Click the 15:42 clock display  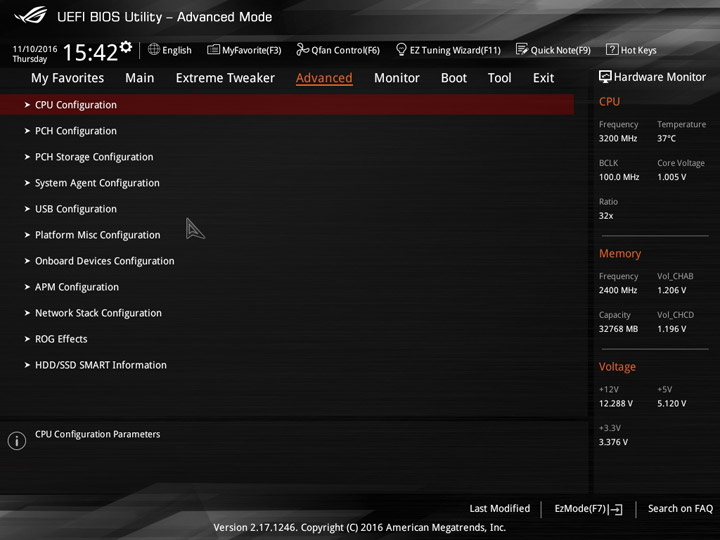[x=90, y=52]
